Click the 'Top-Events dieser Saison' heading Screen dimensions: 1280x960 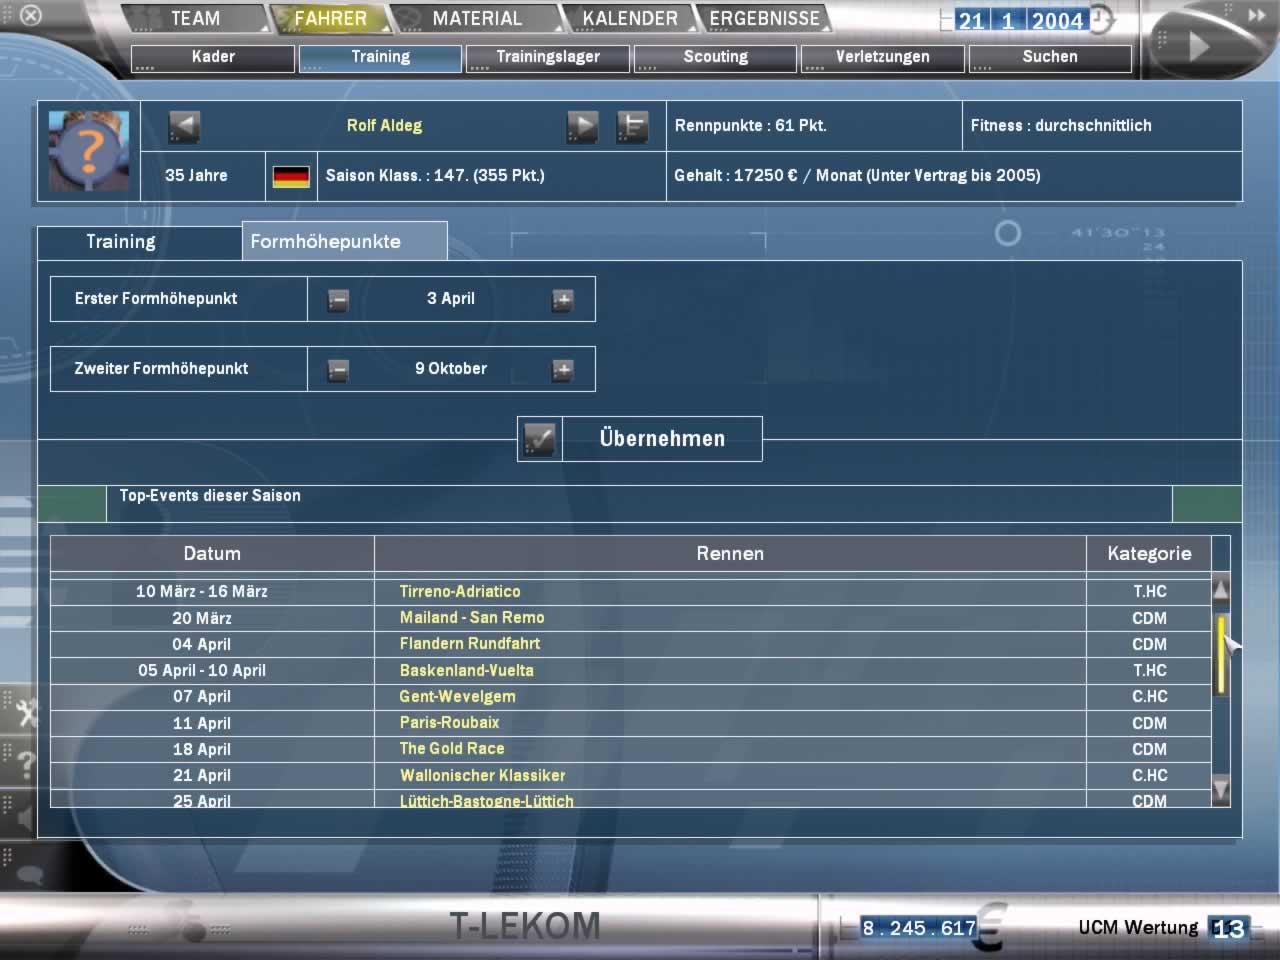click(210, 496)
